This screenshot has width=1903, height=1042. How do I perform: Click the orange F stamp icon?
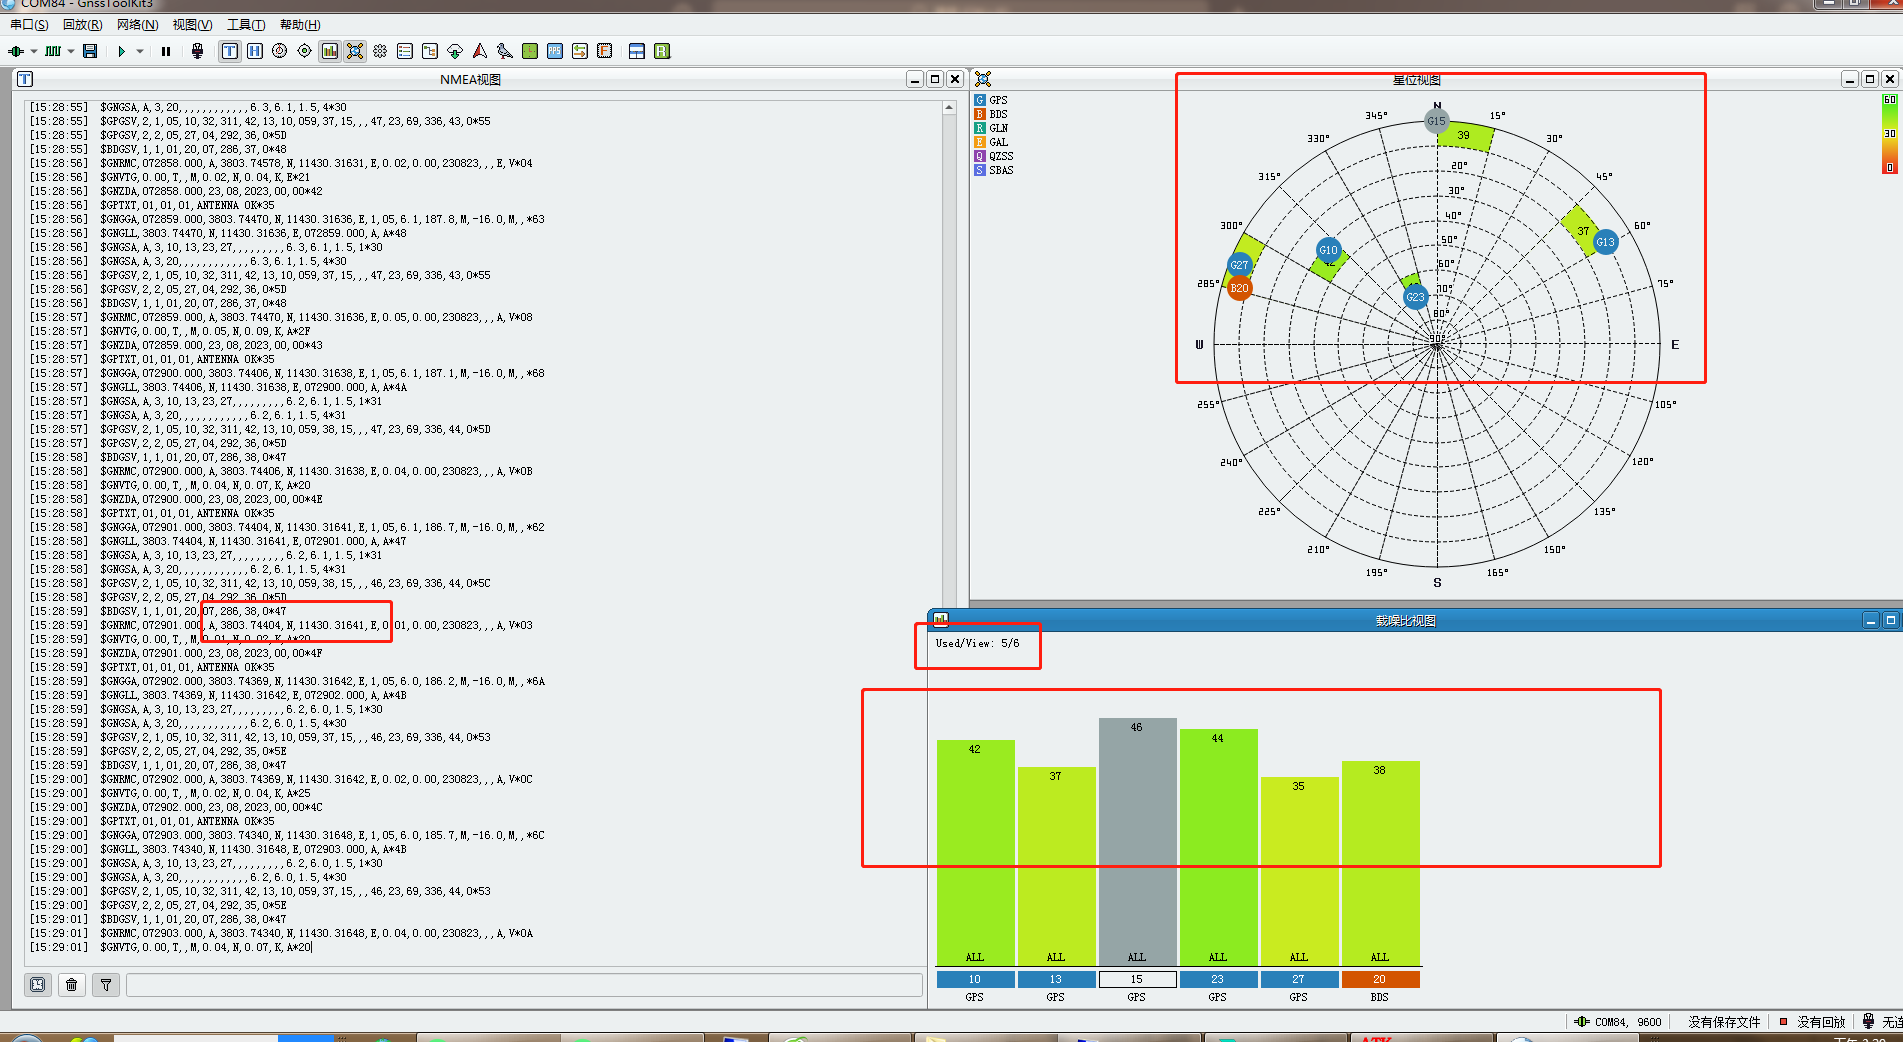pos(605,51)
